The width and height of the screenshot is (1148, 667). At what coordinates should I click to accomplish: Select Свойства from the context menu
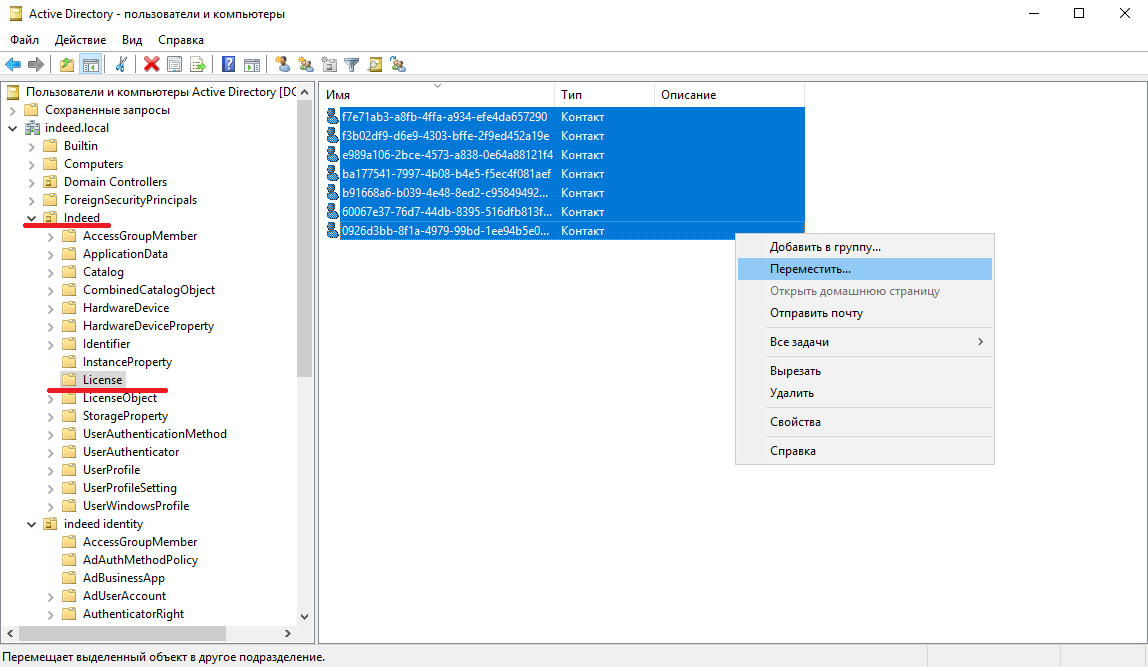pos(795,422)
